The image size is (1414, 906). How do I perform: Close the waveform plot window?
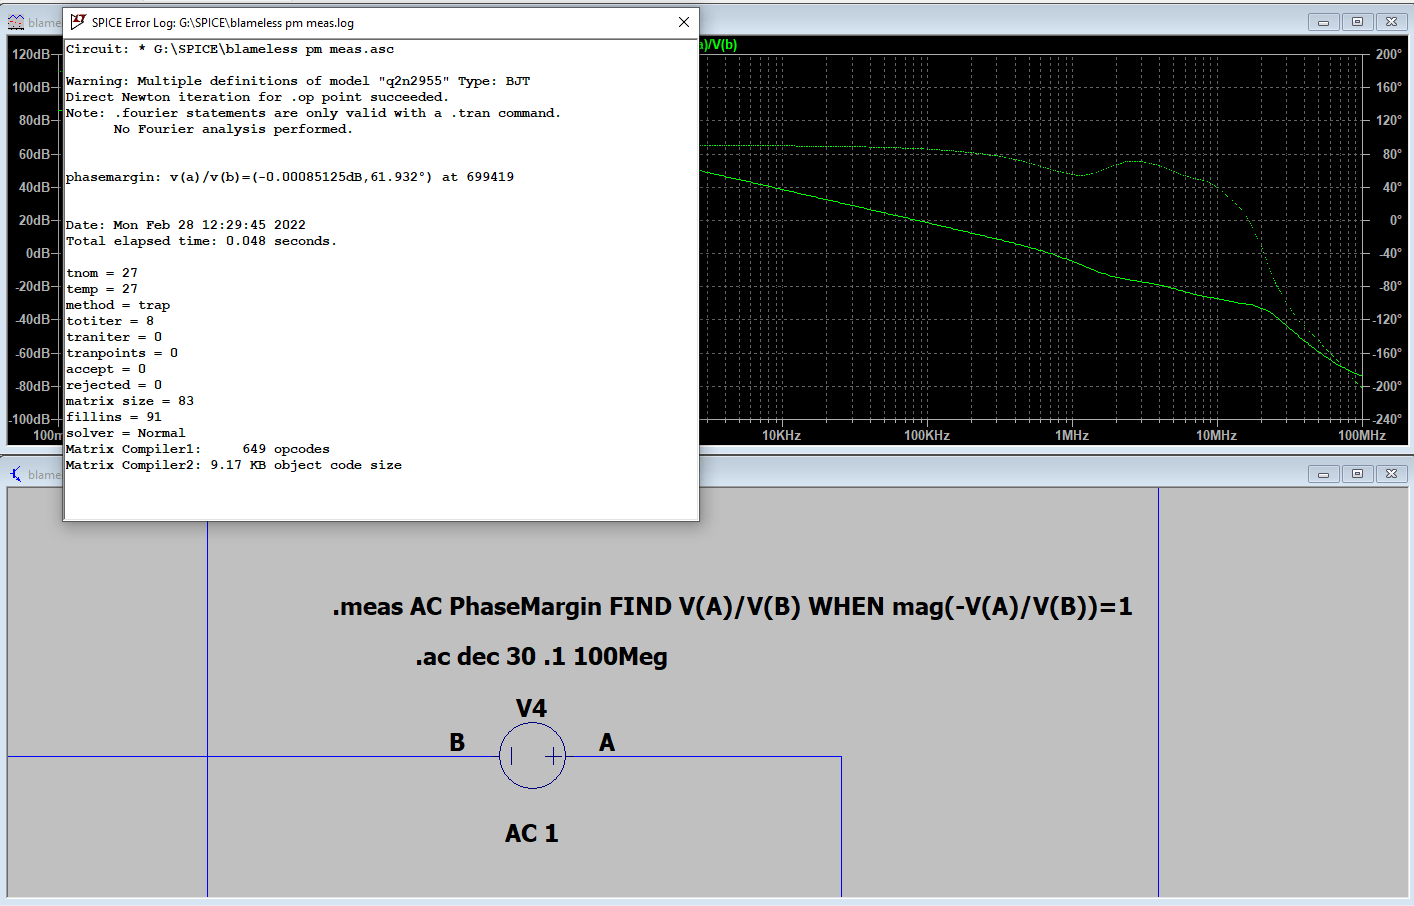(1391, 22)
